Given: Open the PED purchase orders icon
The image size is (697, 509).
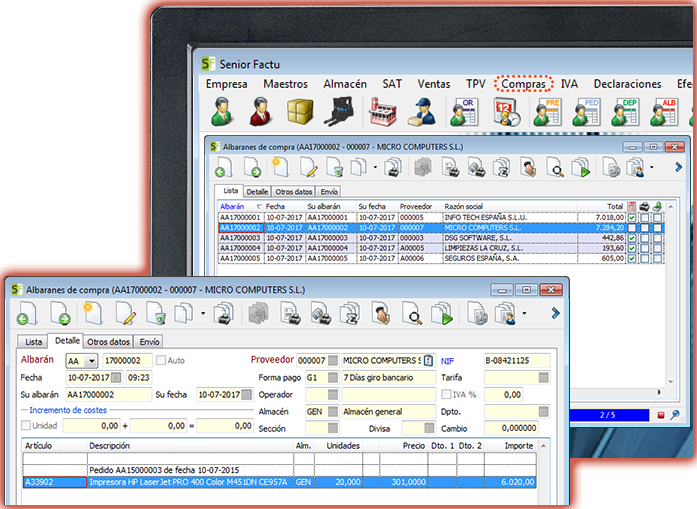Looking at the screenshot, I should (586, 112).
